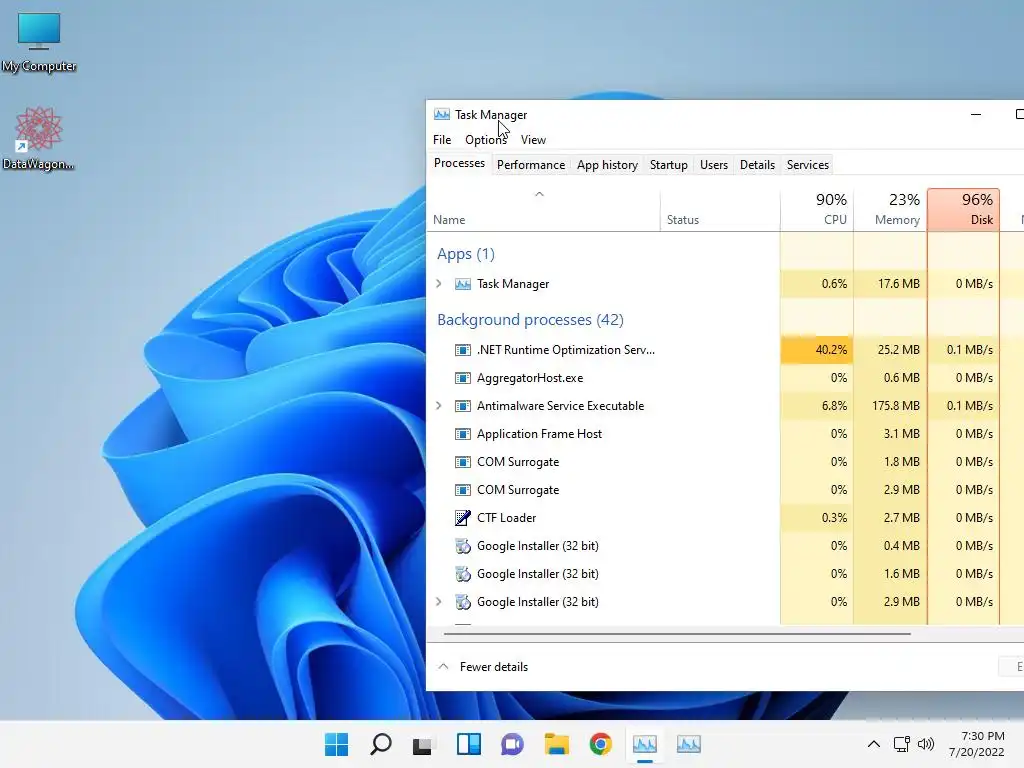Click the icon of COM Surrogate 2.9 MB
The width and height of the screenshot is (1024, 768).
coord(462,490)
